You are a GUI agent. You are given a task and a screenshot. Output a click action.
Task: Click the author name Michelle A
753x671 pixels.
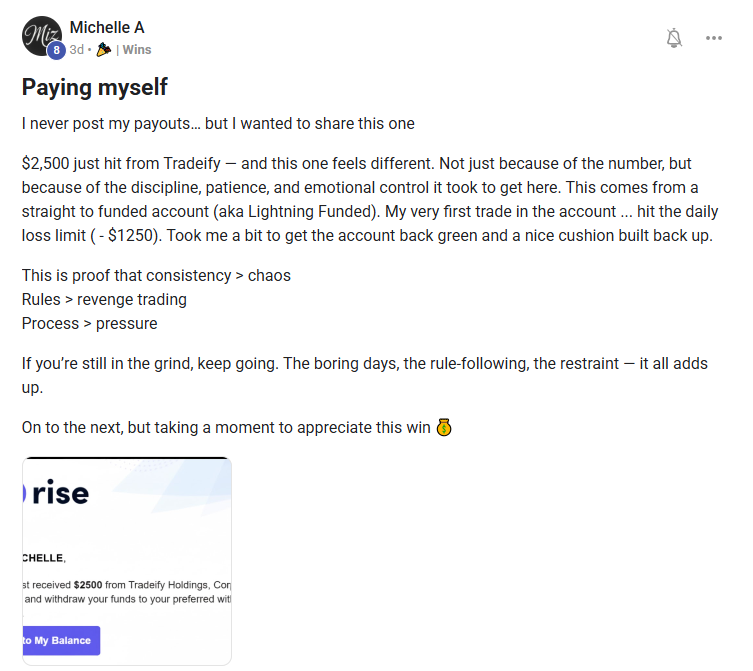[x=107, y=27]
